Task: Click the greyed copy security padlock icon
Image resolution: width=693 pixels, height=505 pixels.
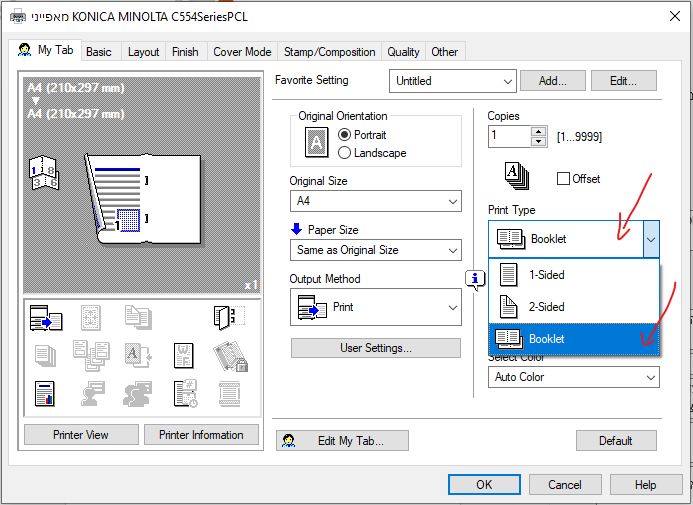Action: 230,356
